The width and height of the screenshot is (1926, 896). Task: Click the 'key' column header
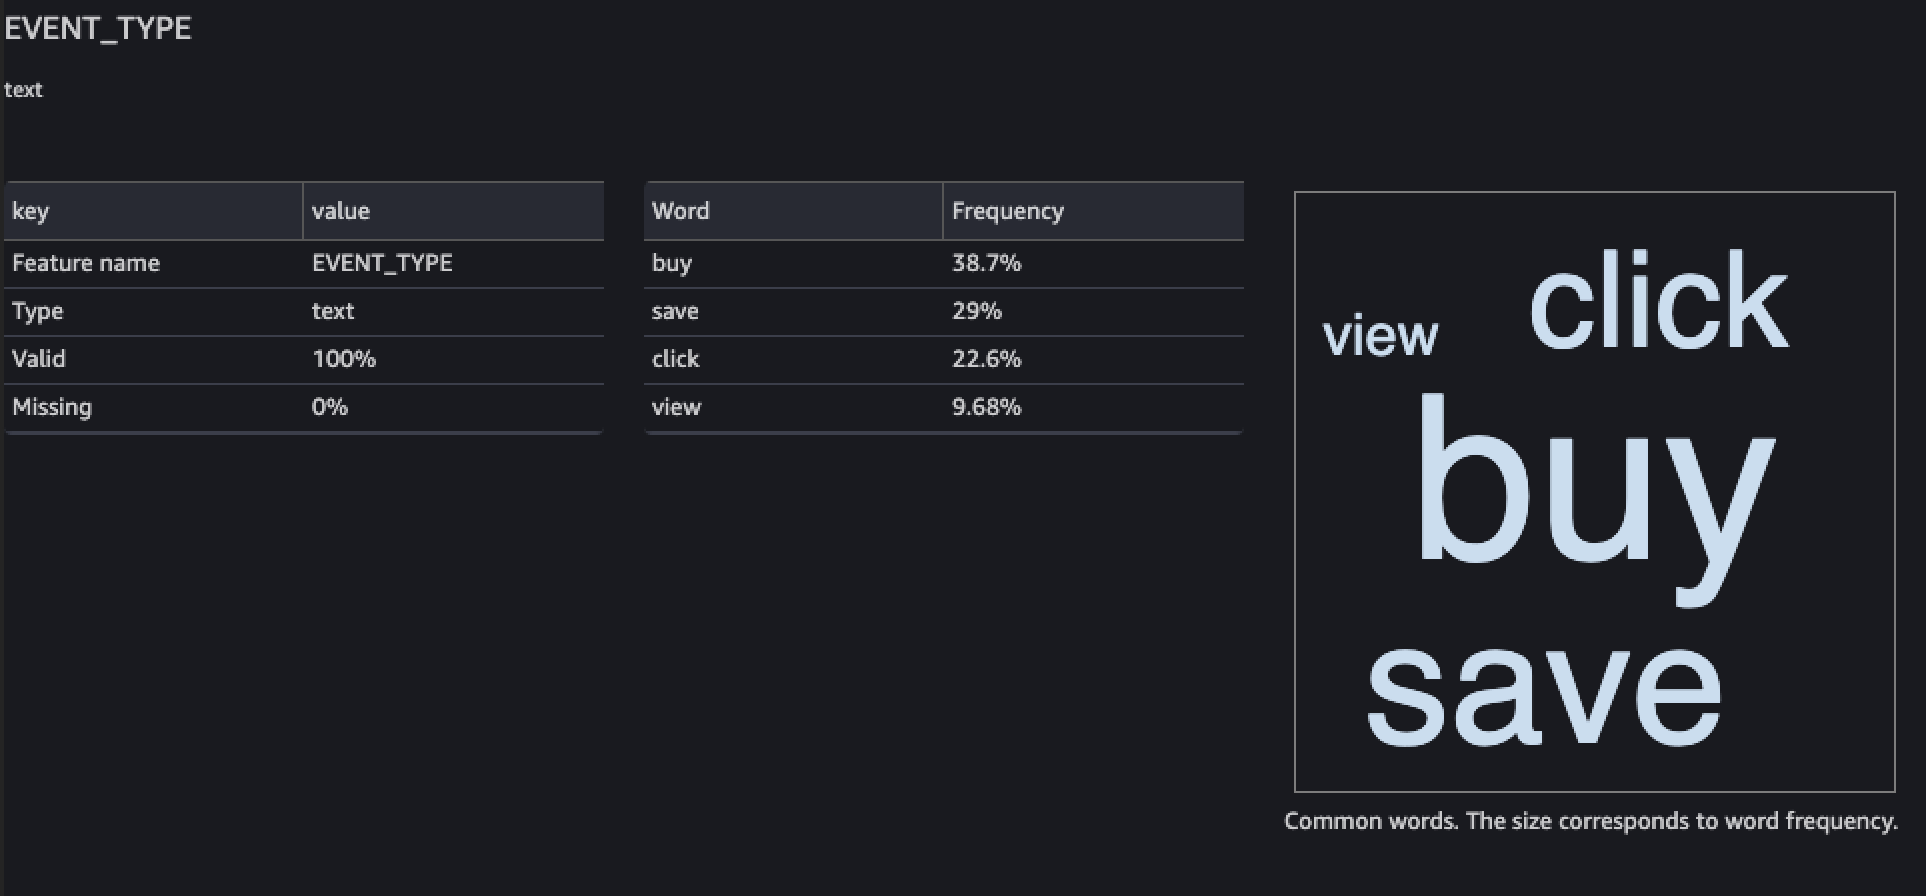[x=31, y=211]
